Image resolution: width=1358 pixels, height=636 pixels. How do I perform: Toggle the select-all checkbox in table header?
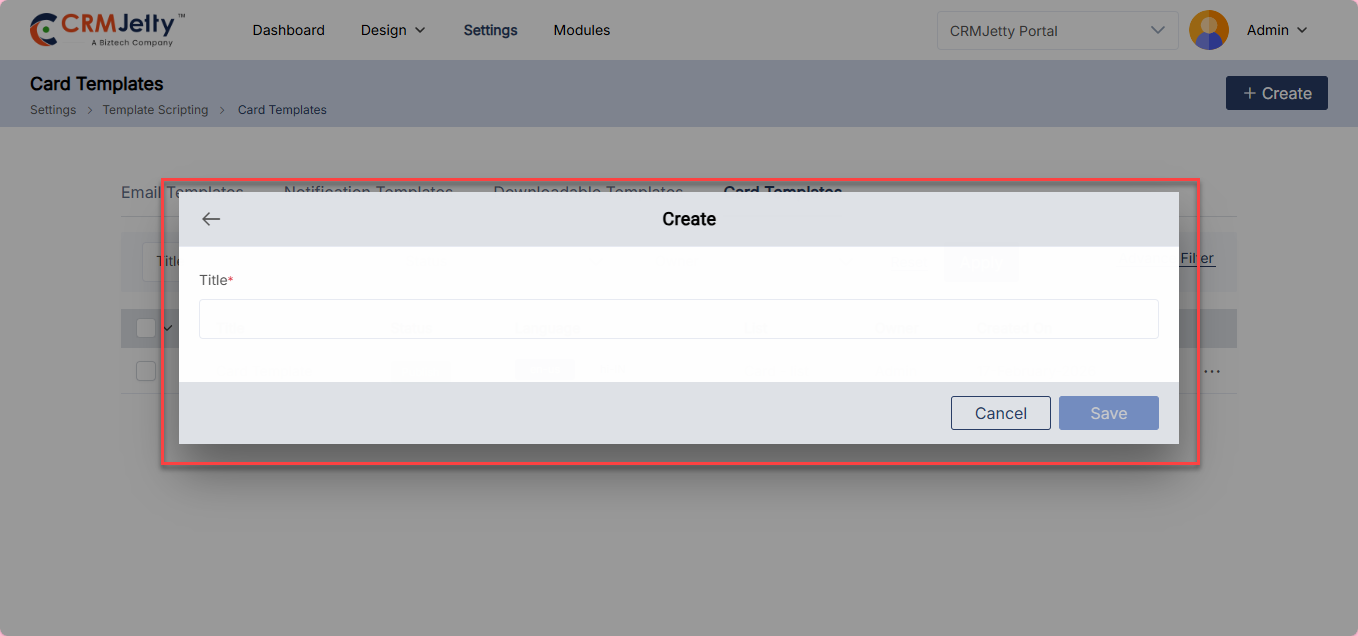[146, 328]
